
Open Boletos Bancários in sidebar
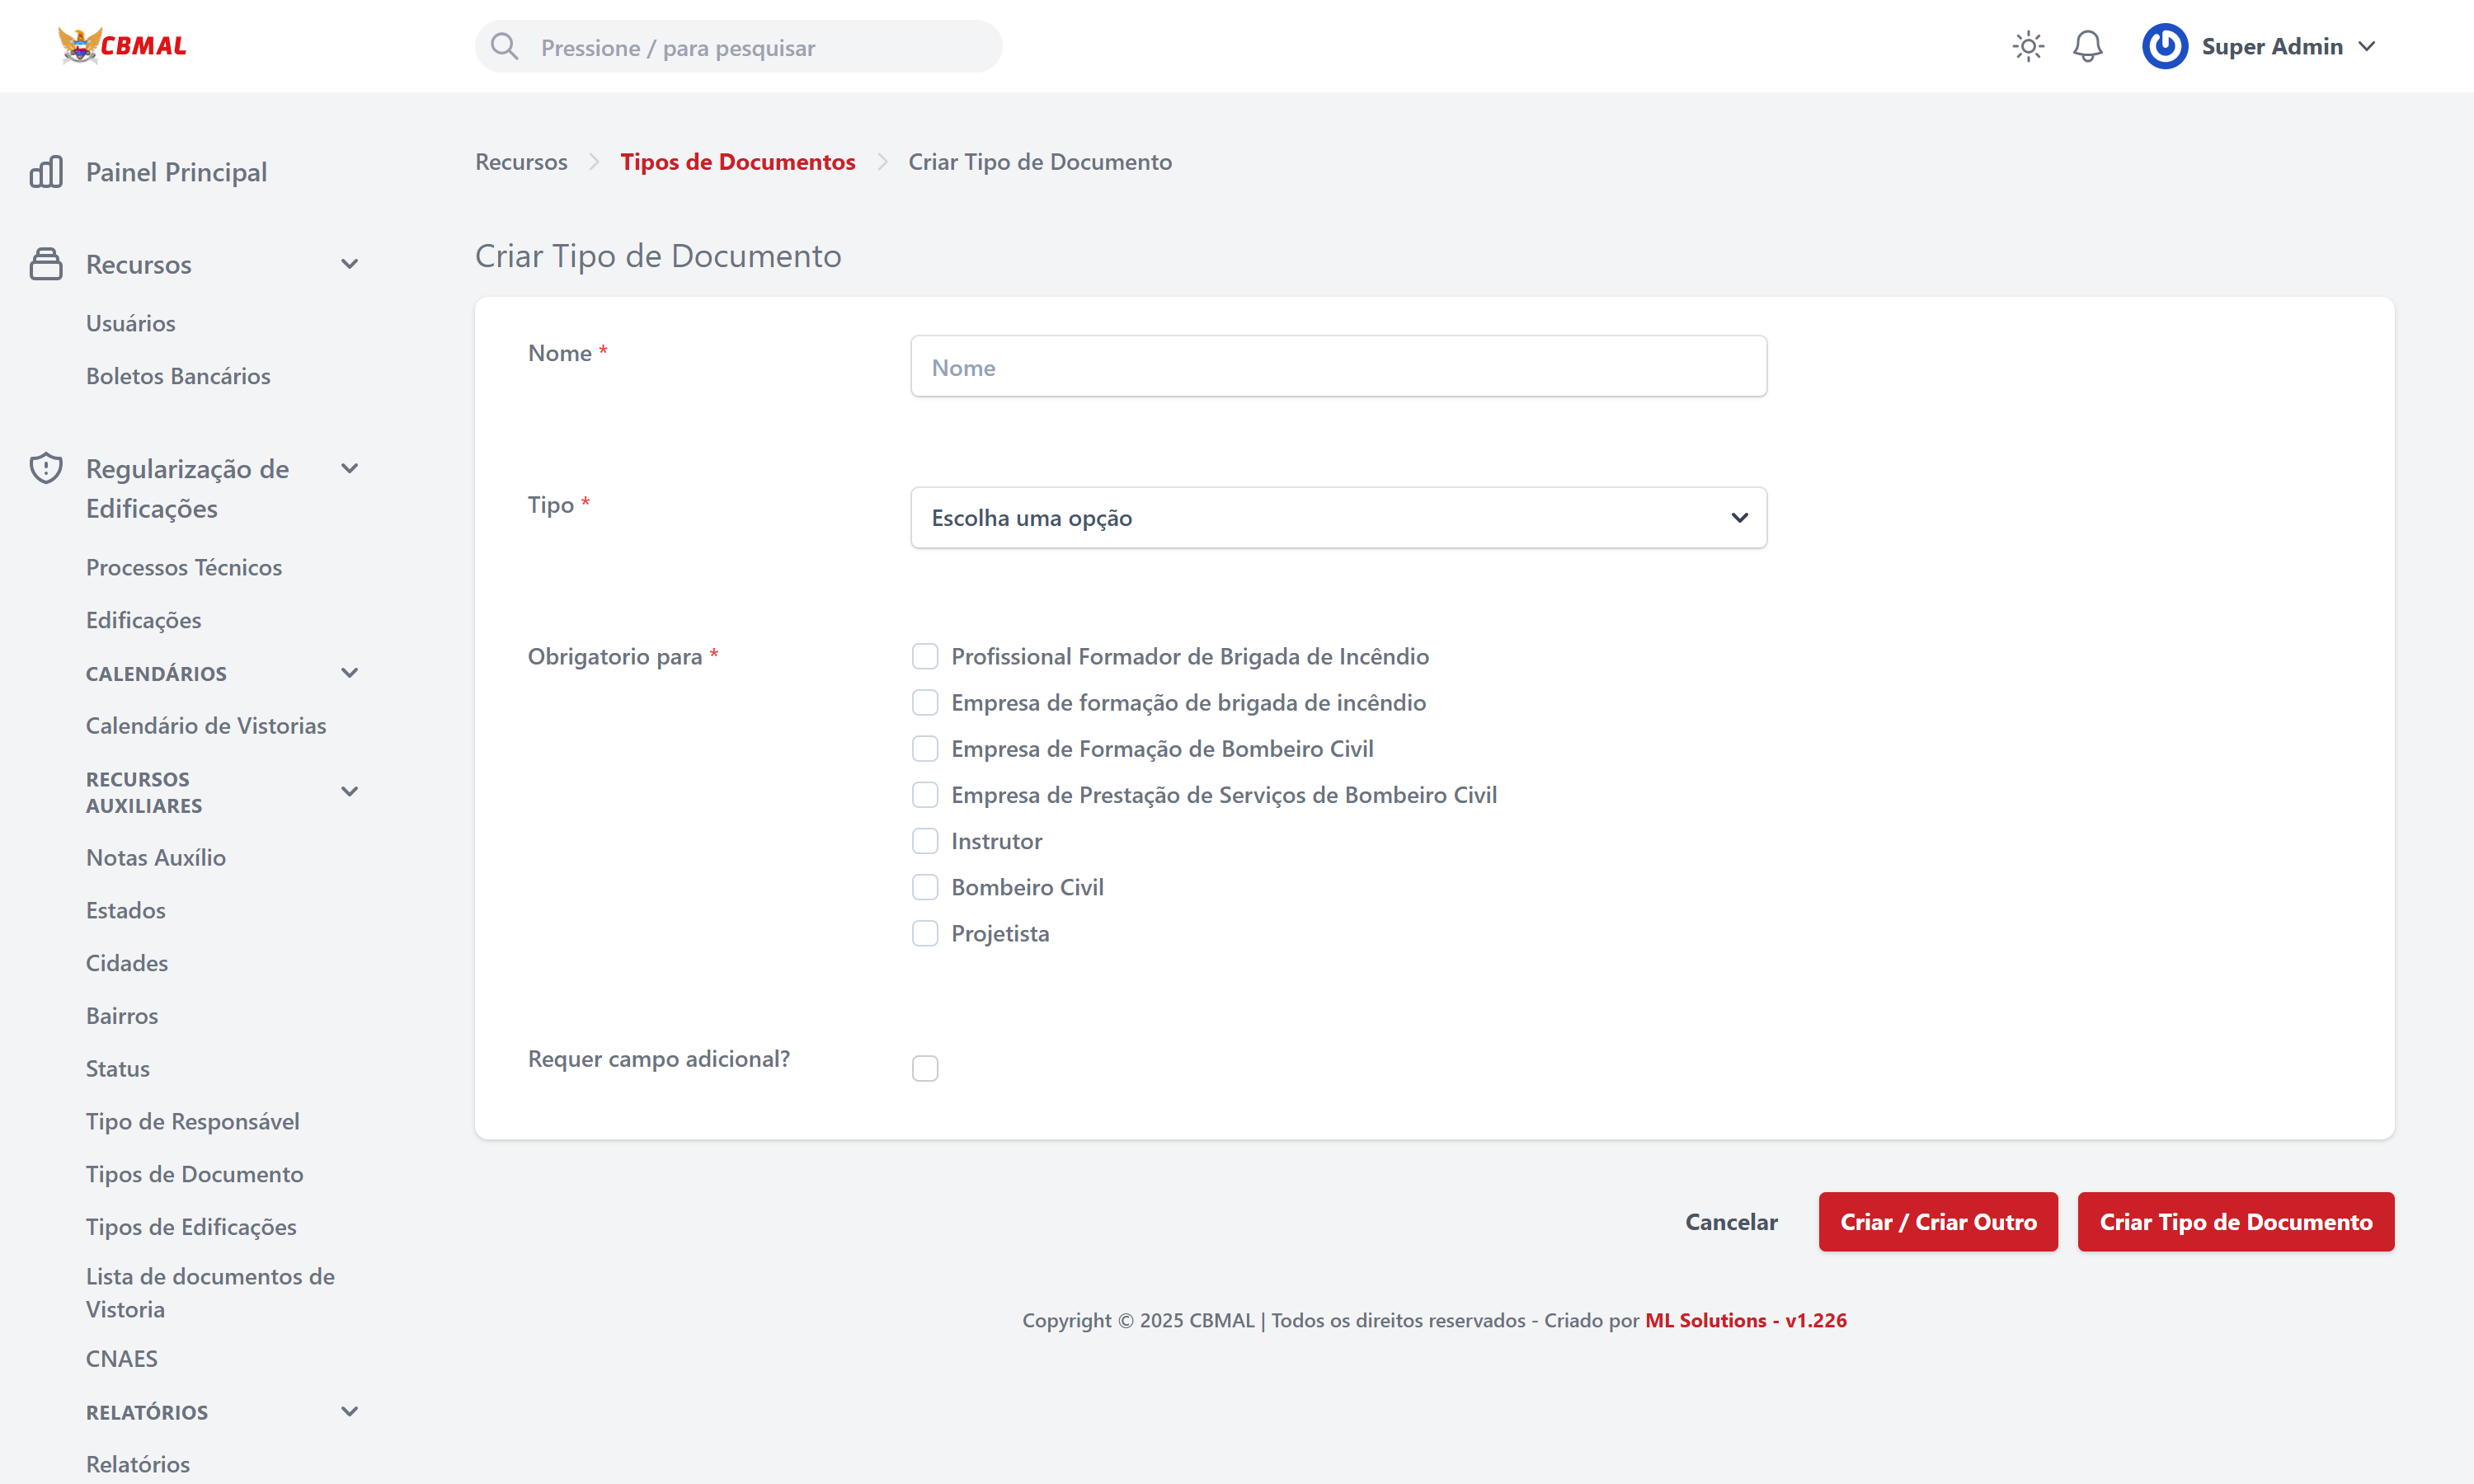click(178, 376)
